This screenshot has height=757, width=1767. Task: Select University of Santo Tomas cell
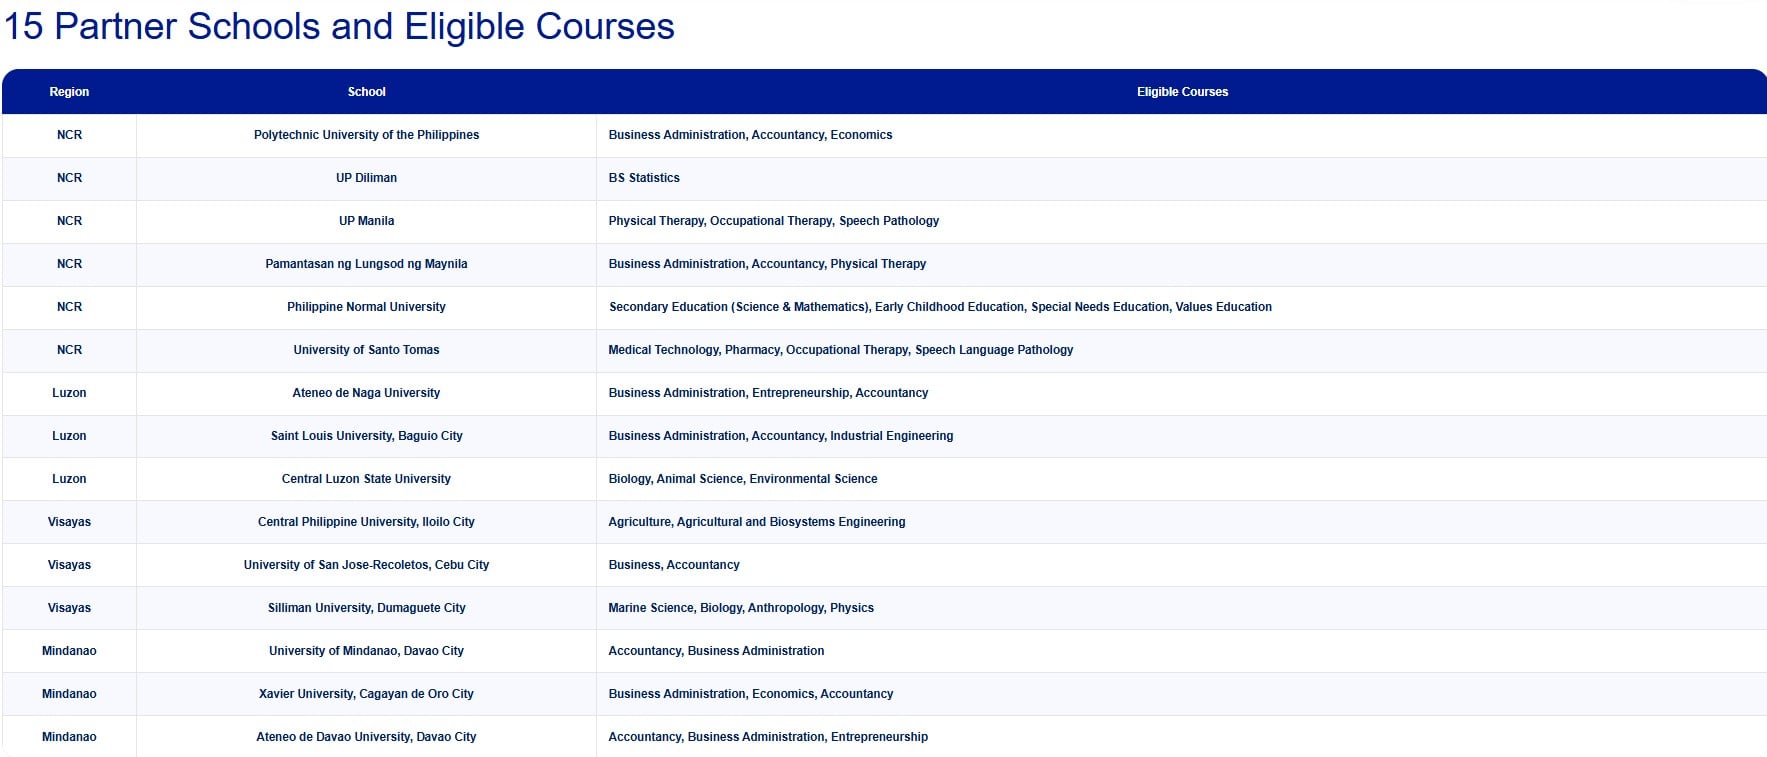(x=366, y=350)
